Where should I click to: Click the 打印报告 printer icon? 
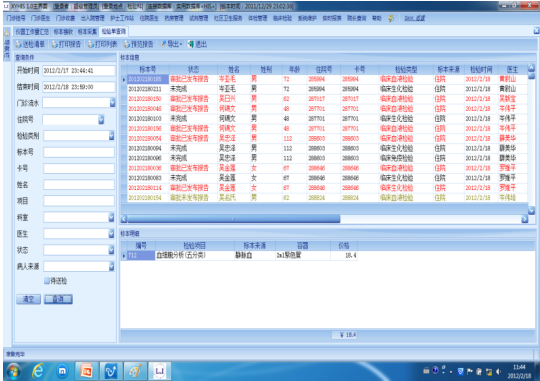pyautogui.click(x=55, y=44)
